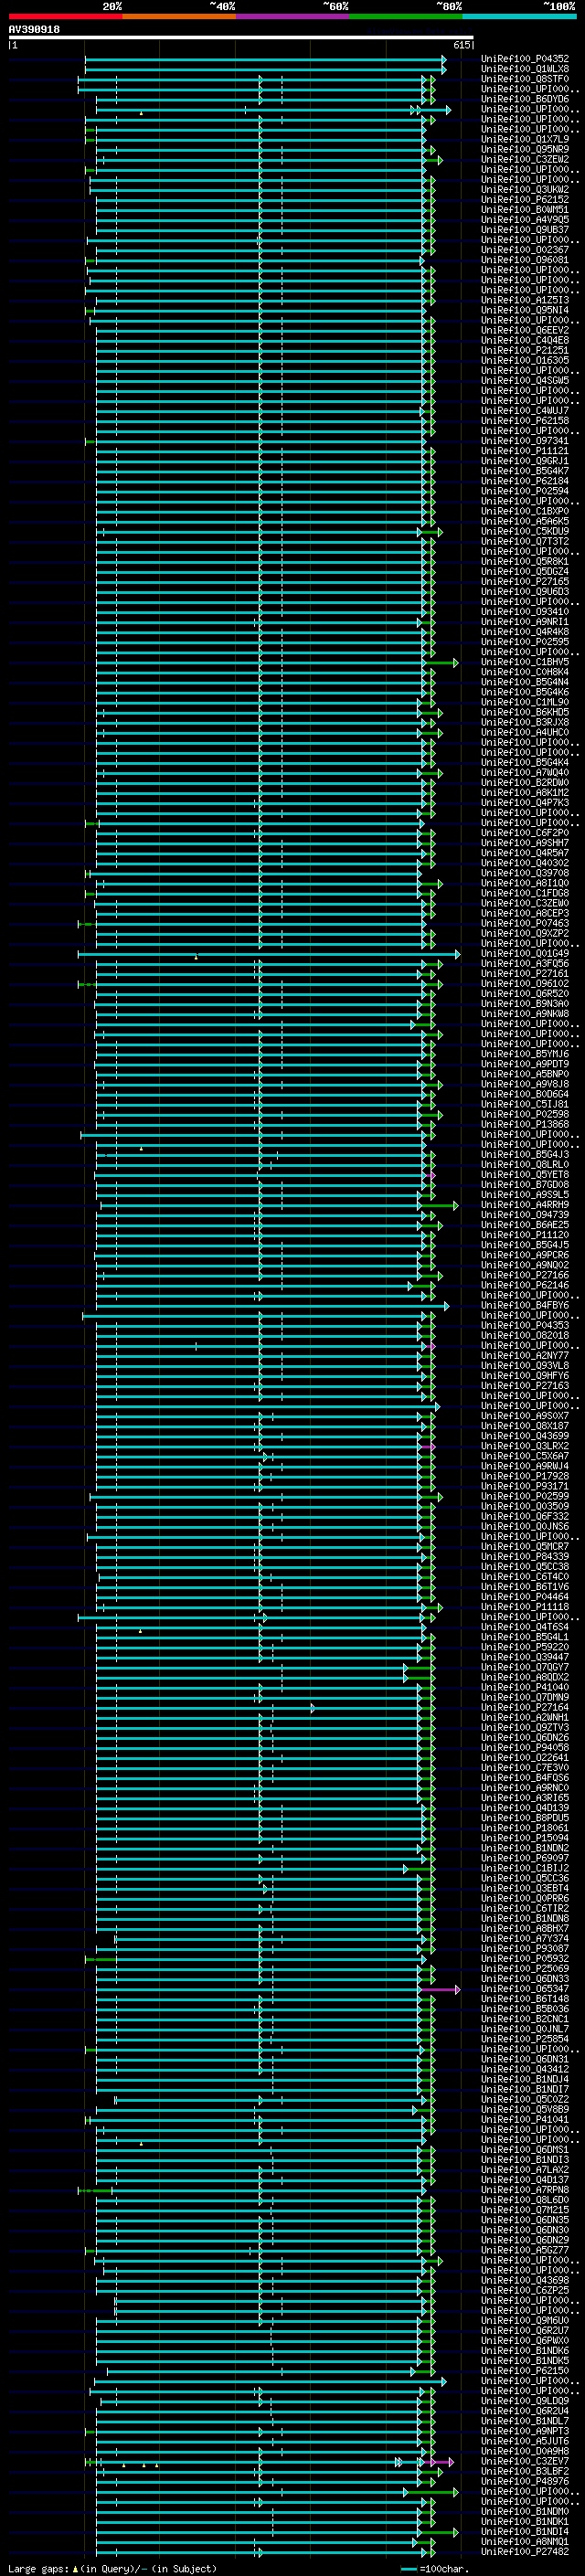Click the red 20% identity legend bar

65,17
